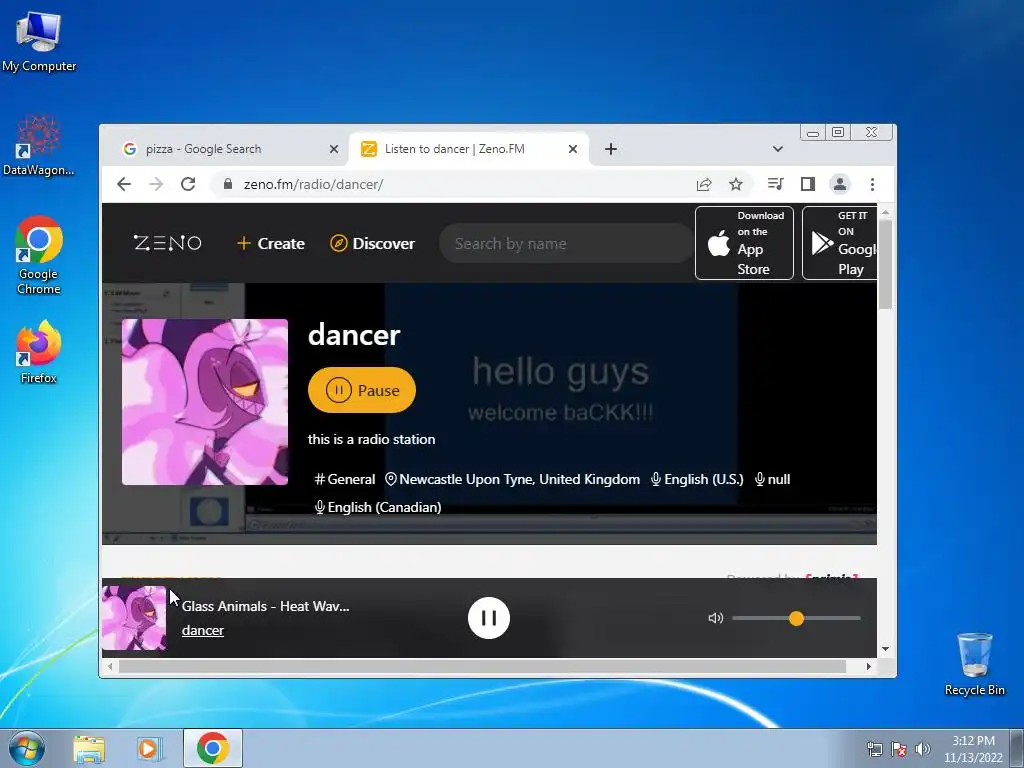
Task: Click the Action Center flag tray icon
Action: tap(899, 749)
